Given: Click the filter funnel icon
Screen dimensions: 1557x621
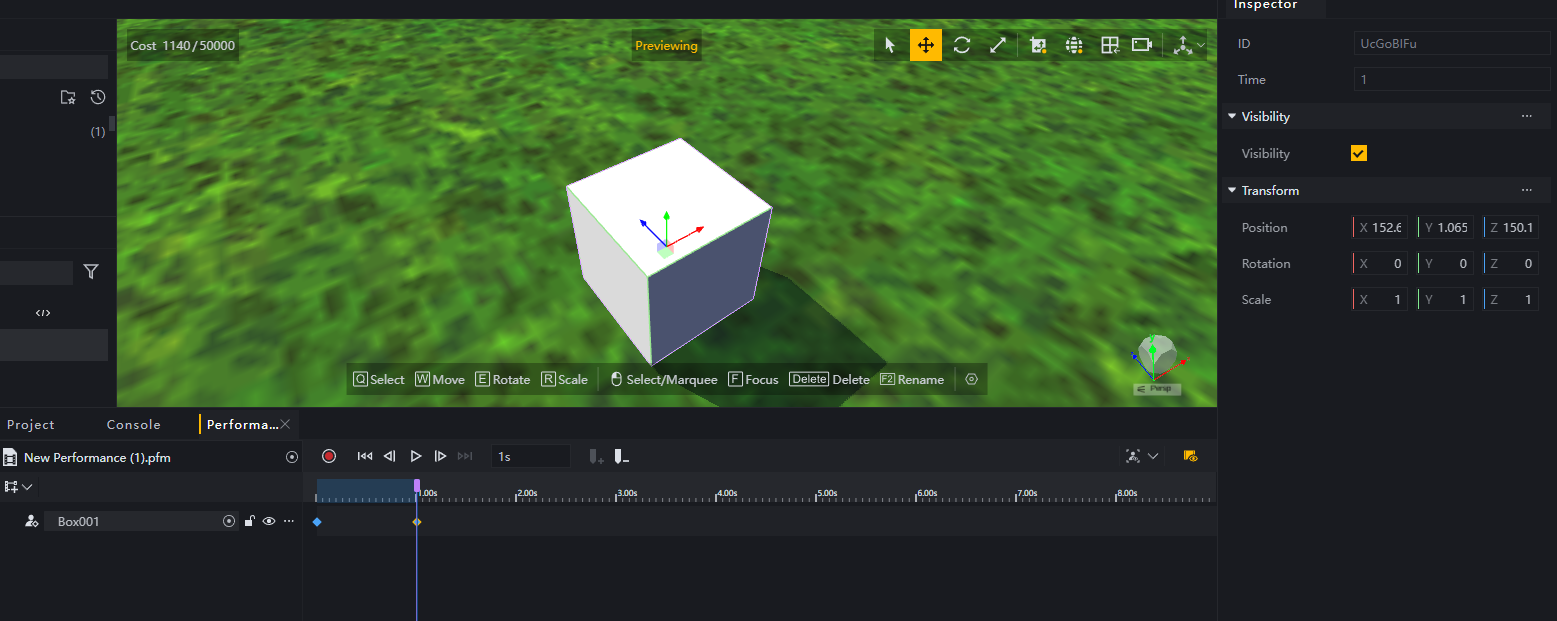Looking at the screenshot, I should [91, 271].
